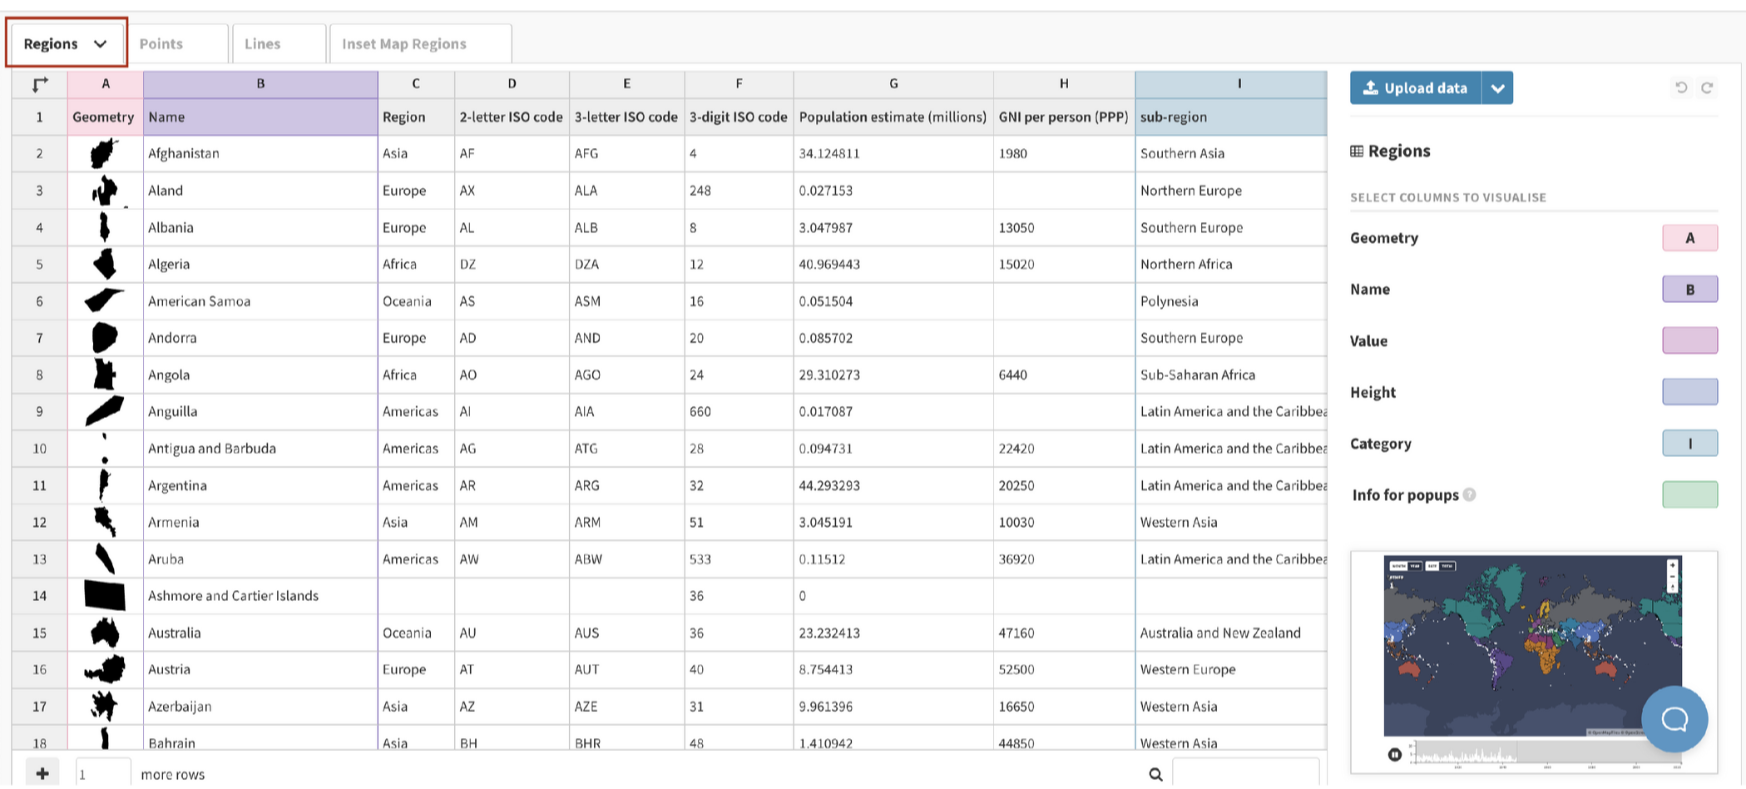Switch to the Points tab
This screenshot has height=789, width=1746.
(162, 44)
